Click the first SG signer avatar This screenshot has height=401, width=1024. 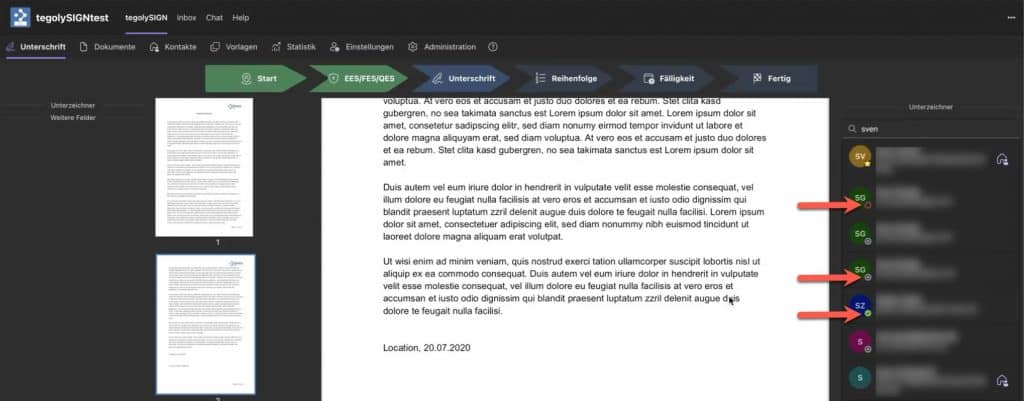click(859, 199)
